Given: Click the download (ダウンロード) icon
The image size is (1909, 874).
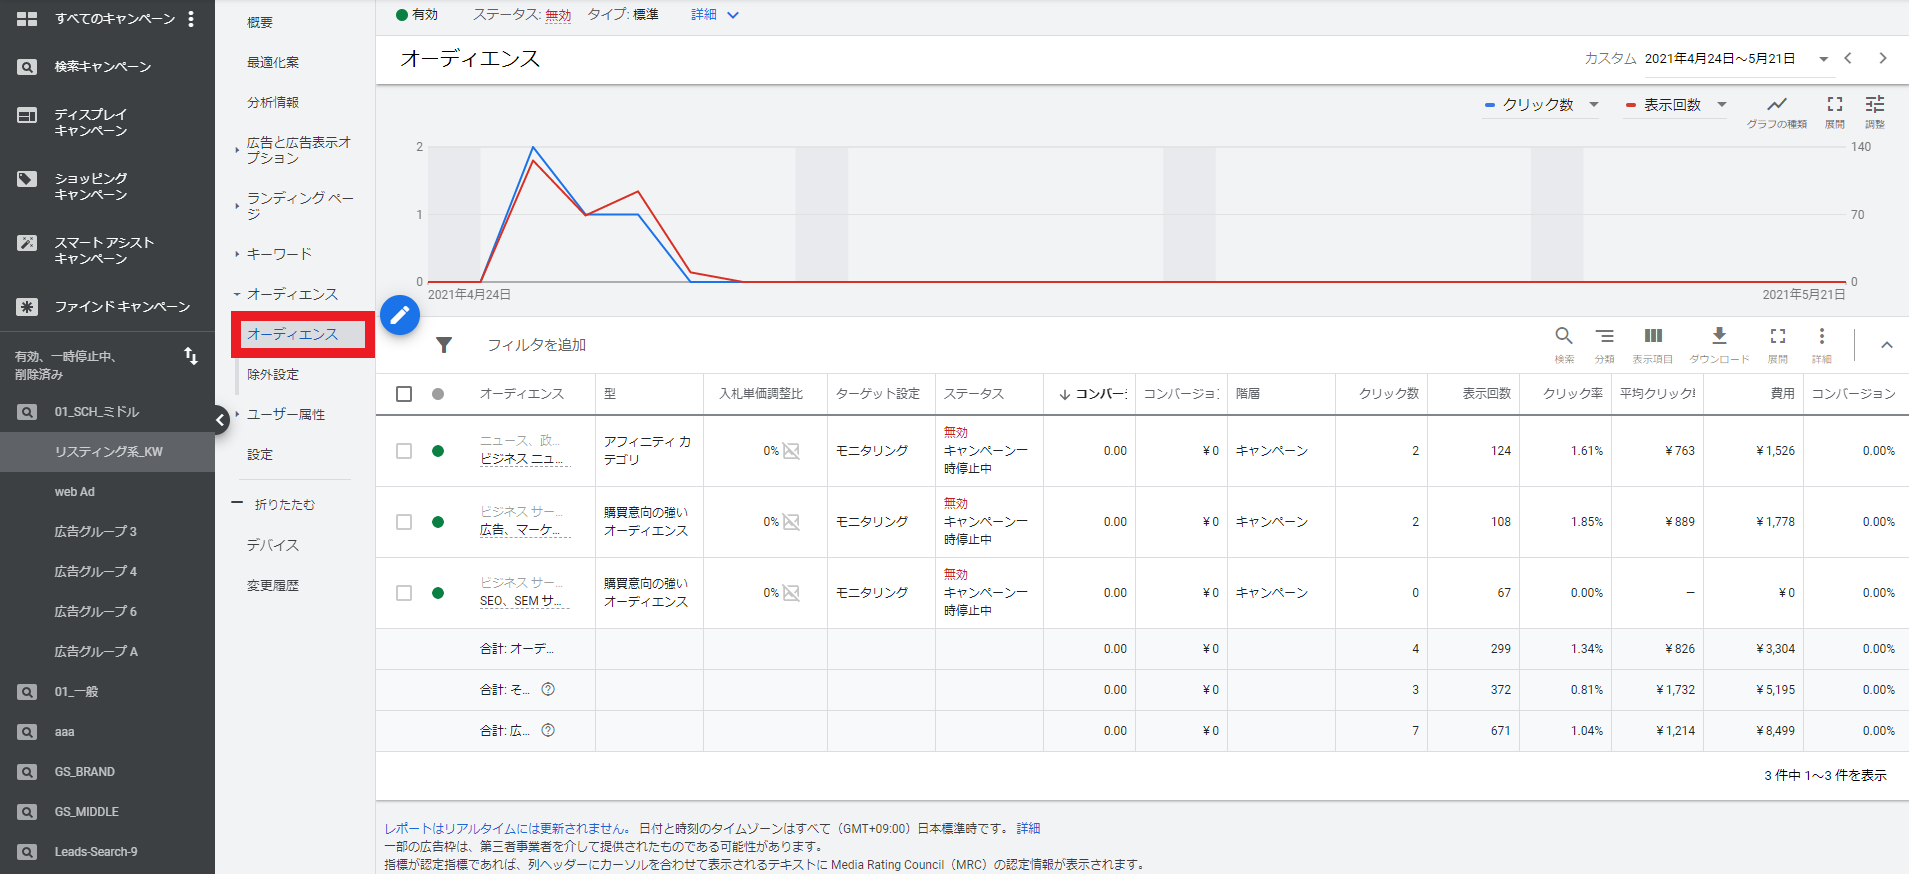Looking at the screenshot, I should (1719, 336).
